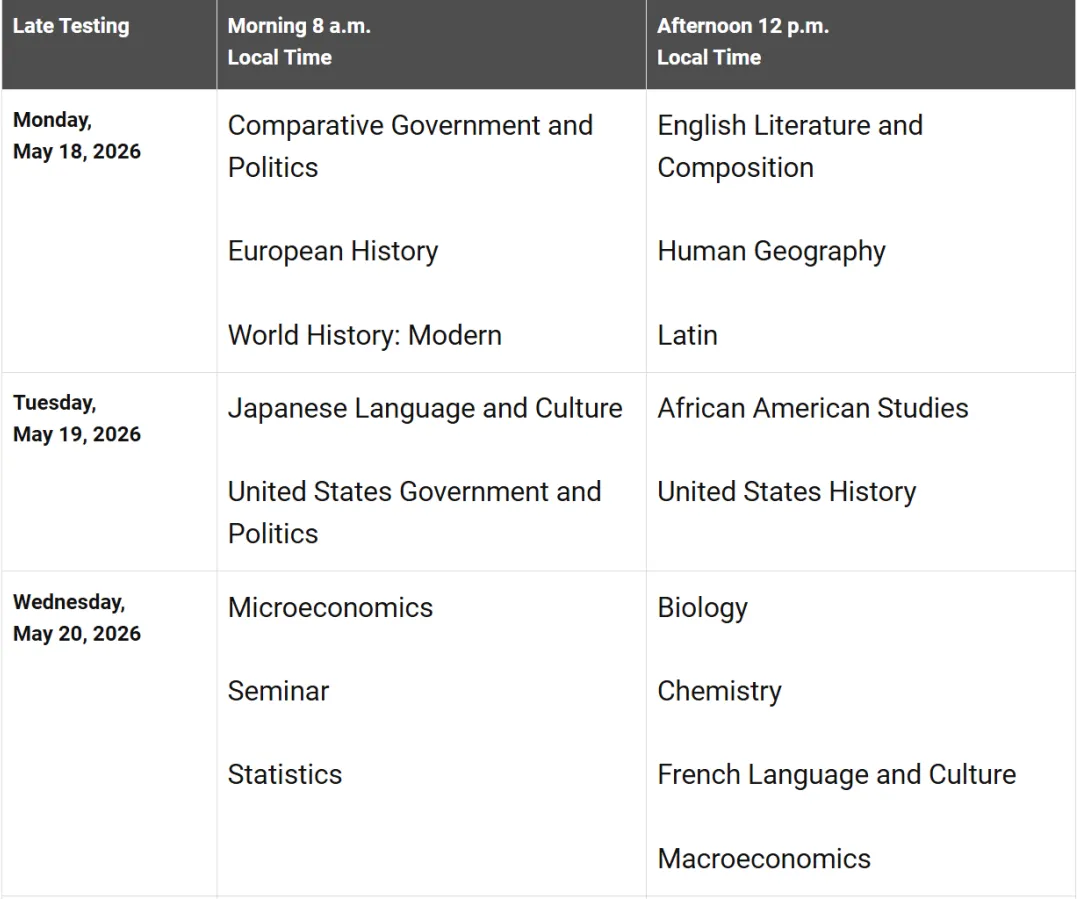Viewport: 1077px width, 899px height.
Task: Select the Microeconomics exam
Action: point(330,608)
